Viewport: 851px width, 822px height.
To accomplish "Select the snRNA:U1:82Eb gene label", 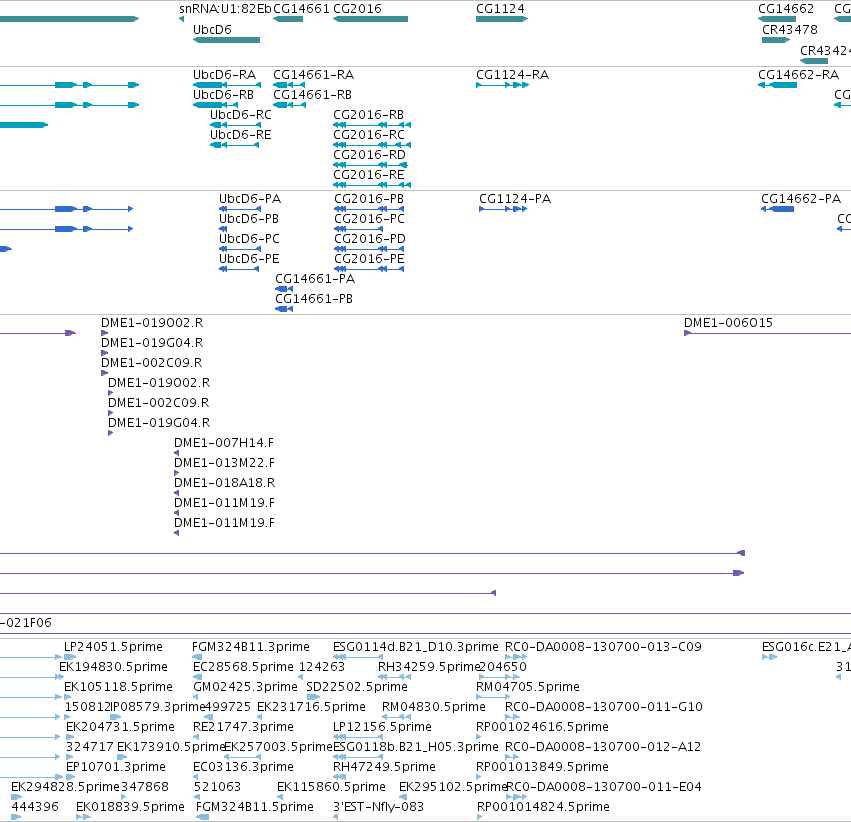I will point(225,9).
